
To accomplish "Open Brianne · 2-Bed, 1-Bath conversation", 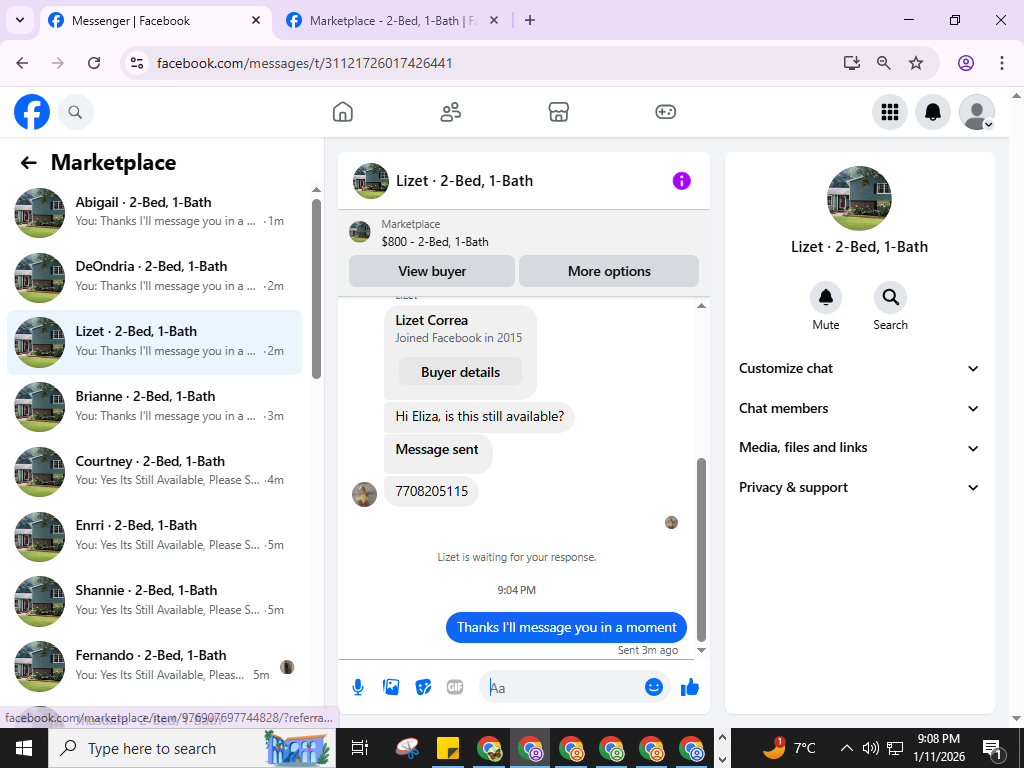I will click(155, 407).
